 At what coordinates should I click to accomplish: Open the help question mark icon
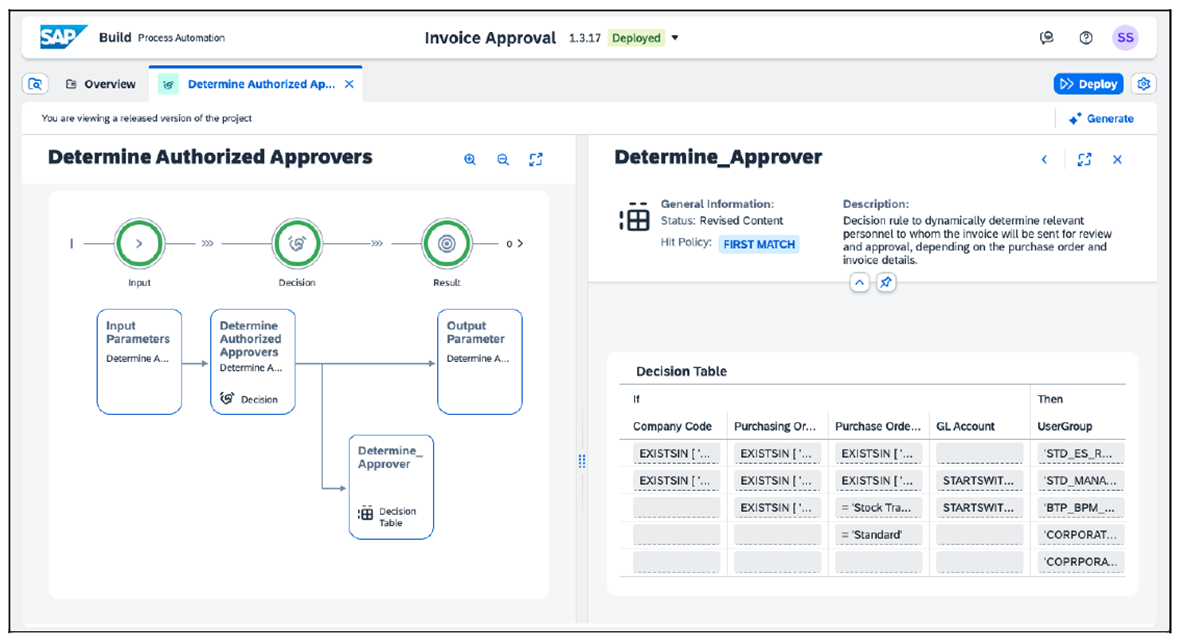[1086, 38]
